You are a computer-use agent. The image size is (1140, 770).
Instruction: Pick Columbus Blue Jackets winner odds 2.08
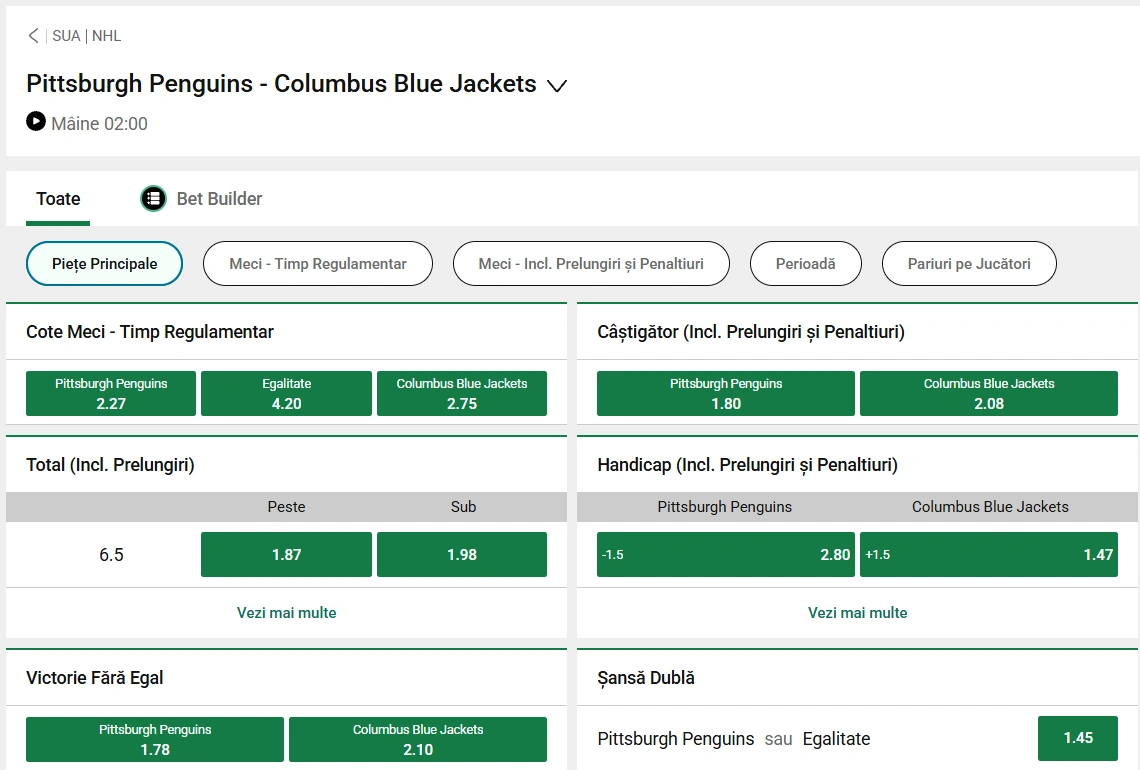pos(988,394)
